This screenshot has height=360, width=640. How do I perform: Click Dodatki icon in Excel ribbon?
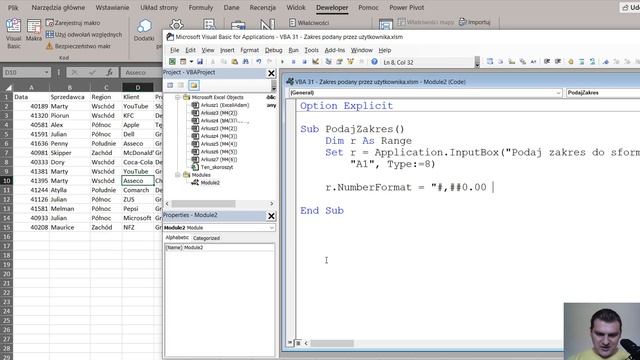coord(144,31)
